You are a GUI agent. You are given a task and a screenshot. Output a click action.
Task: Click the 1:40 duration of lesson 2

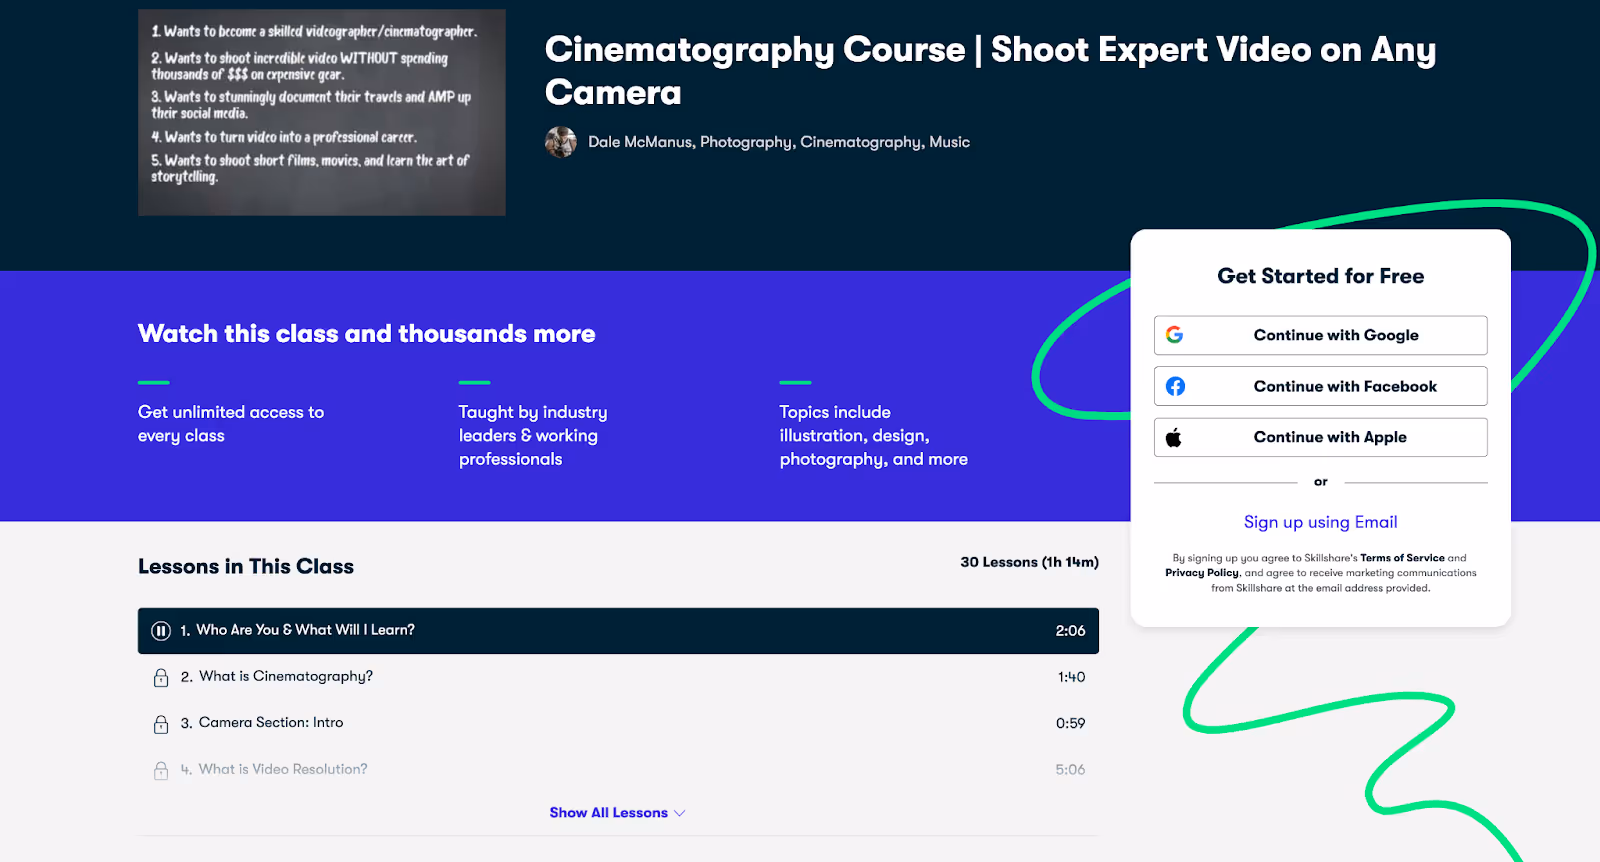coord(1071,677)
